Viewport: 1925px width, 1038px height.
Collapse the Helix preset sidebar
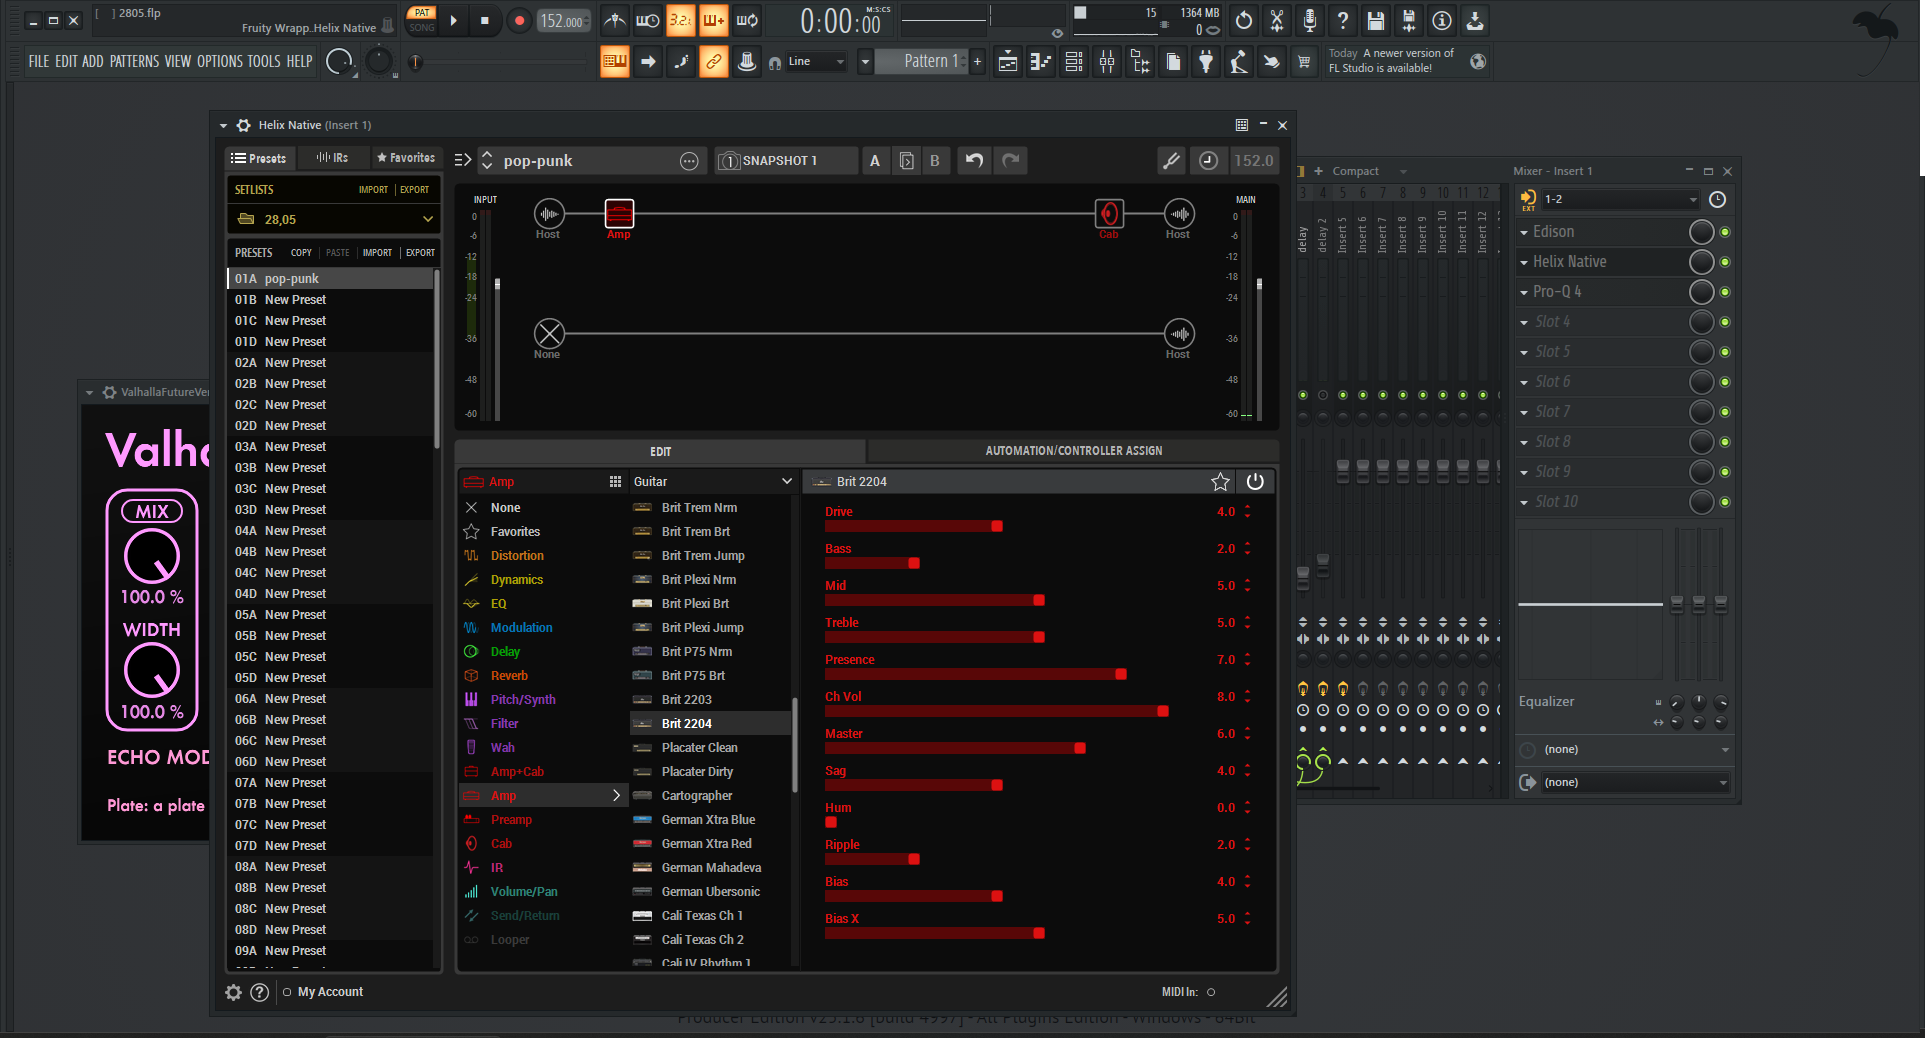pos(463,160)
